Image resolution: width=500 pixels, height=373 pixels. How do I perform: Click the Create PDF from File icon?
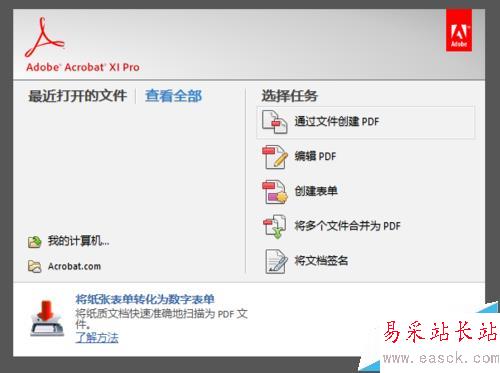[x=274, y=122]
